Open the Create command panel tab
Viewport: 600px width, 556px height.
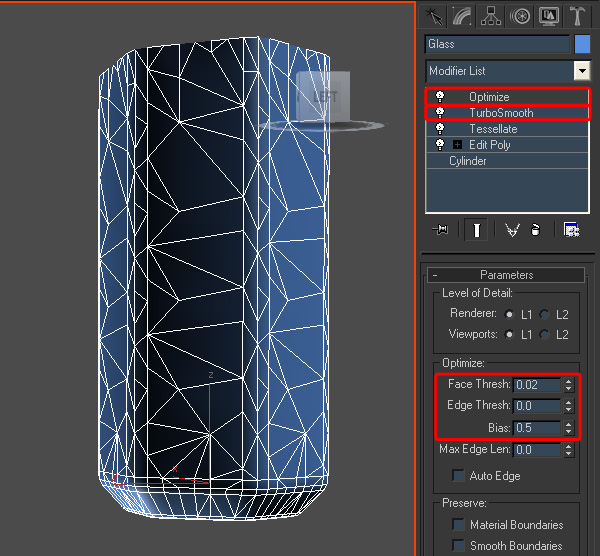(x=433, y=16)
